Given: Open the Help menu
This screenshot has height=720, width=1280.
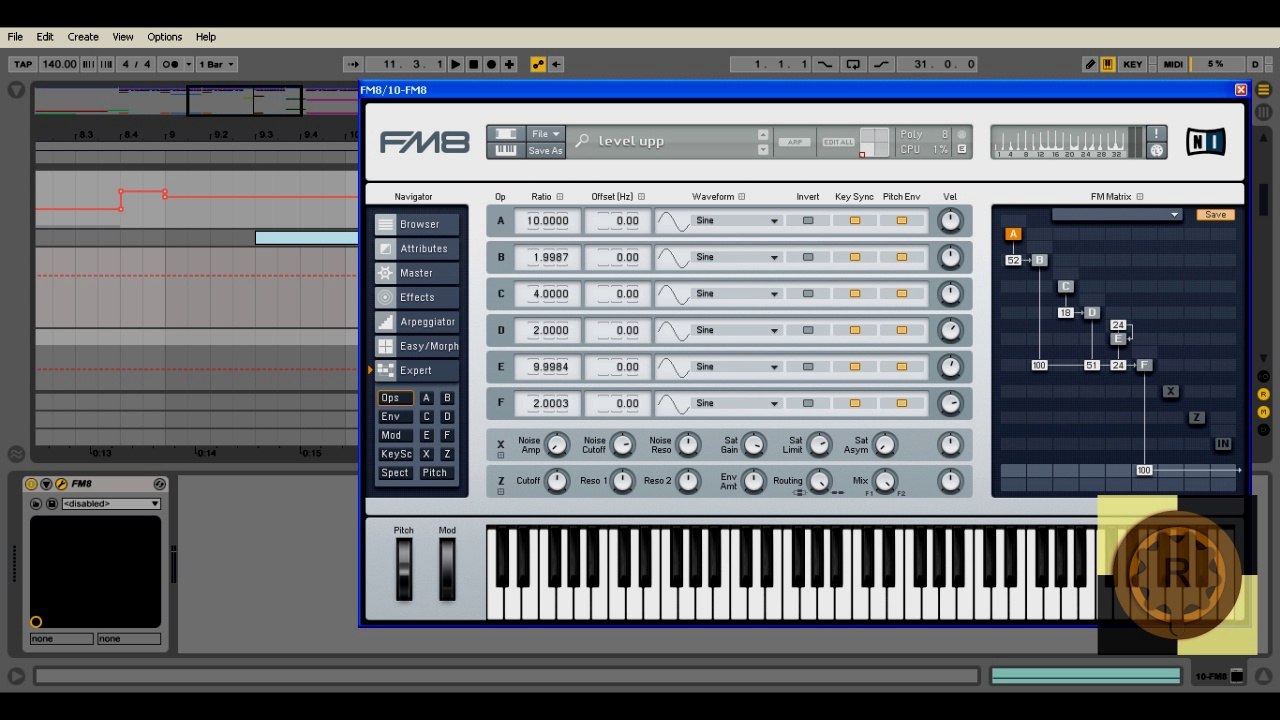Looking at the screenshot, I should pyautogui.click(x=206, y=37).
